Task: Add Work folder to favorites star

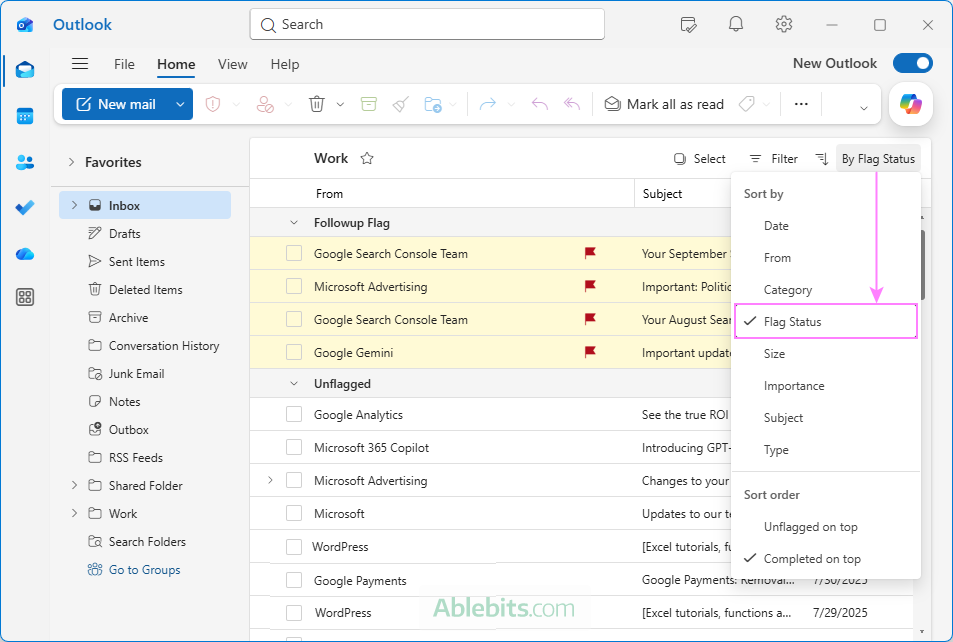Action: 367,159
